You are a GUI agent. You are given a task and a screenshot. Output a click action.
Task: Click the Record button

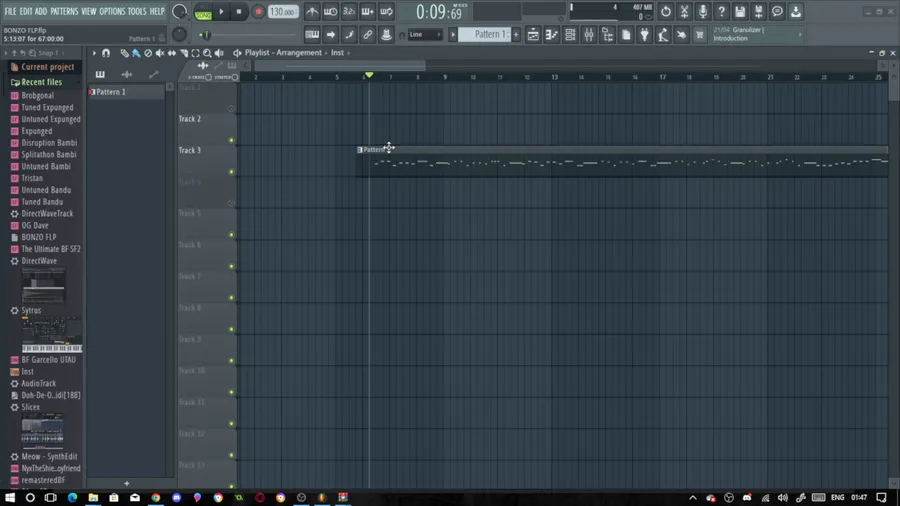tap(258, 11)
